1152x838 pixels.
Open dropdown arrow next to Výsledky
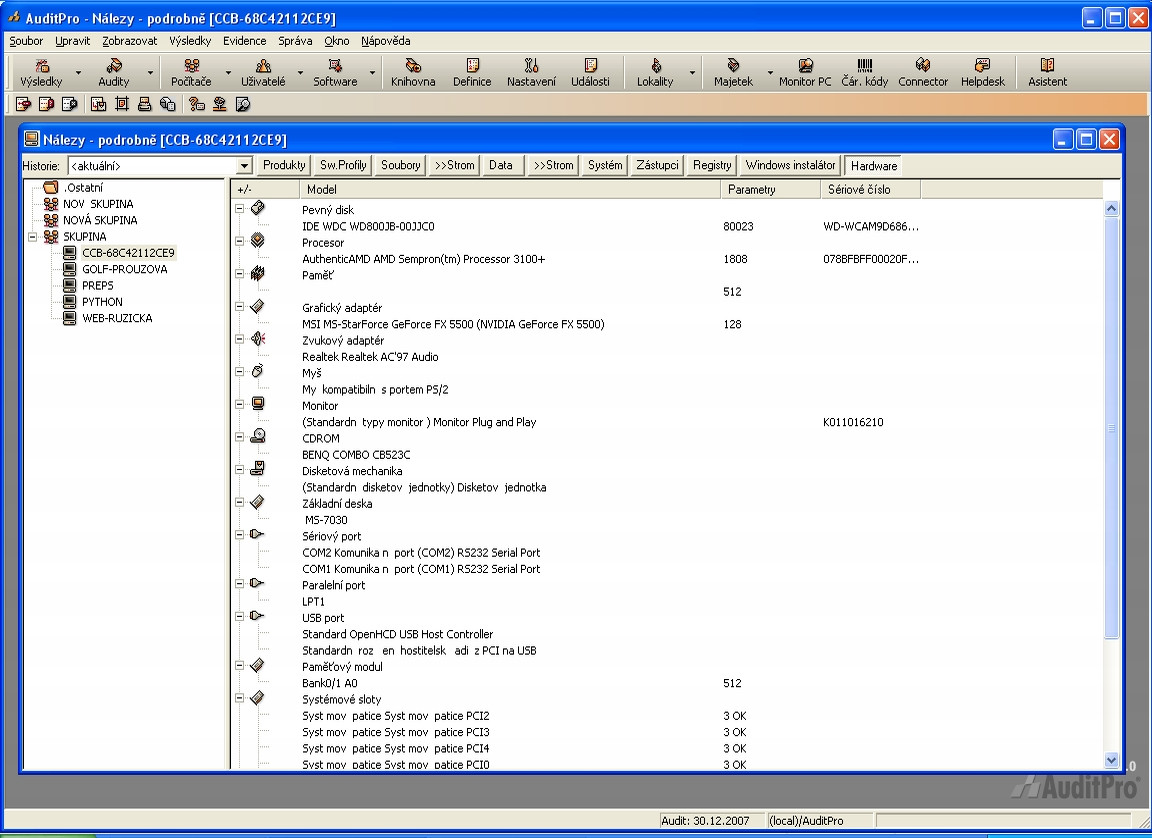(x=79, y=73)
